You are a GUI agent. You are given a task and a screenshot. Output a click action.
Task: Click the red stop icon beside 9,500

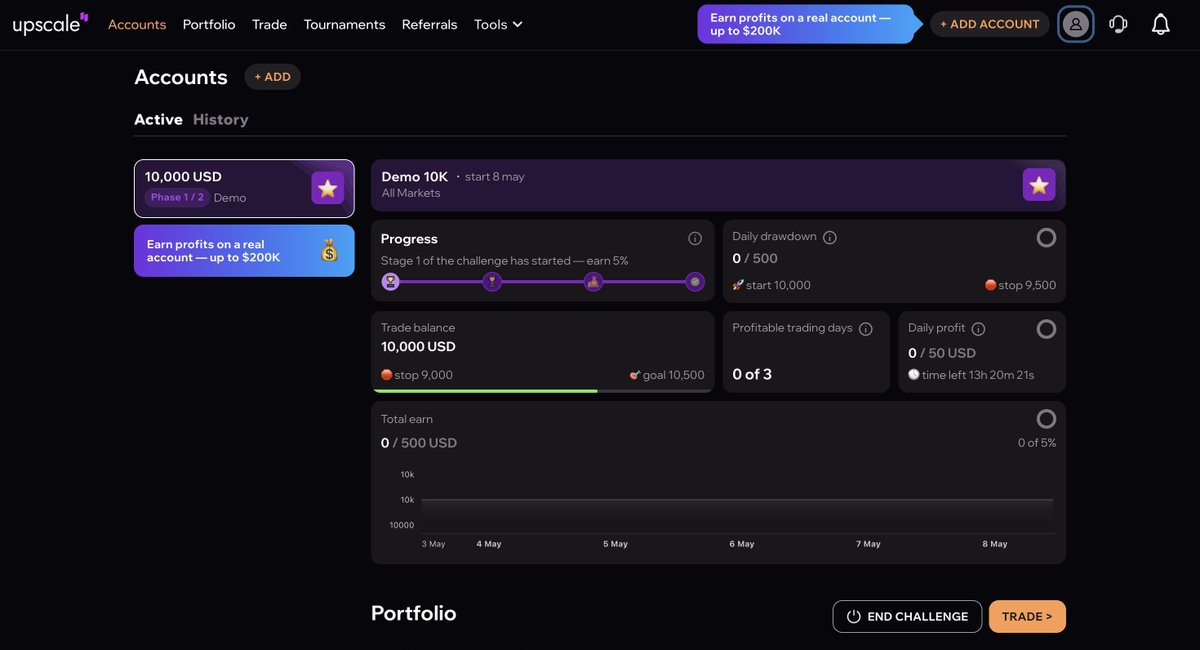(991, 285)
